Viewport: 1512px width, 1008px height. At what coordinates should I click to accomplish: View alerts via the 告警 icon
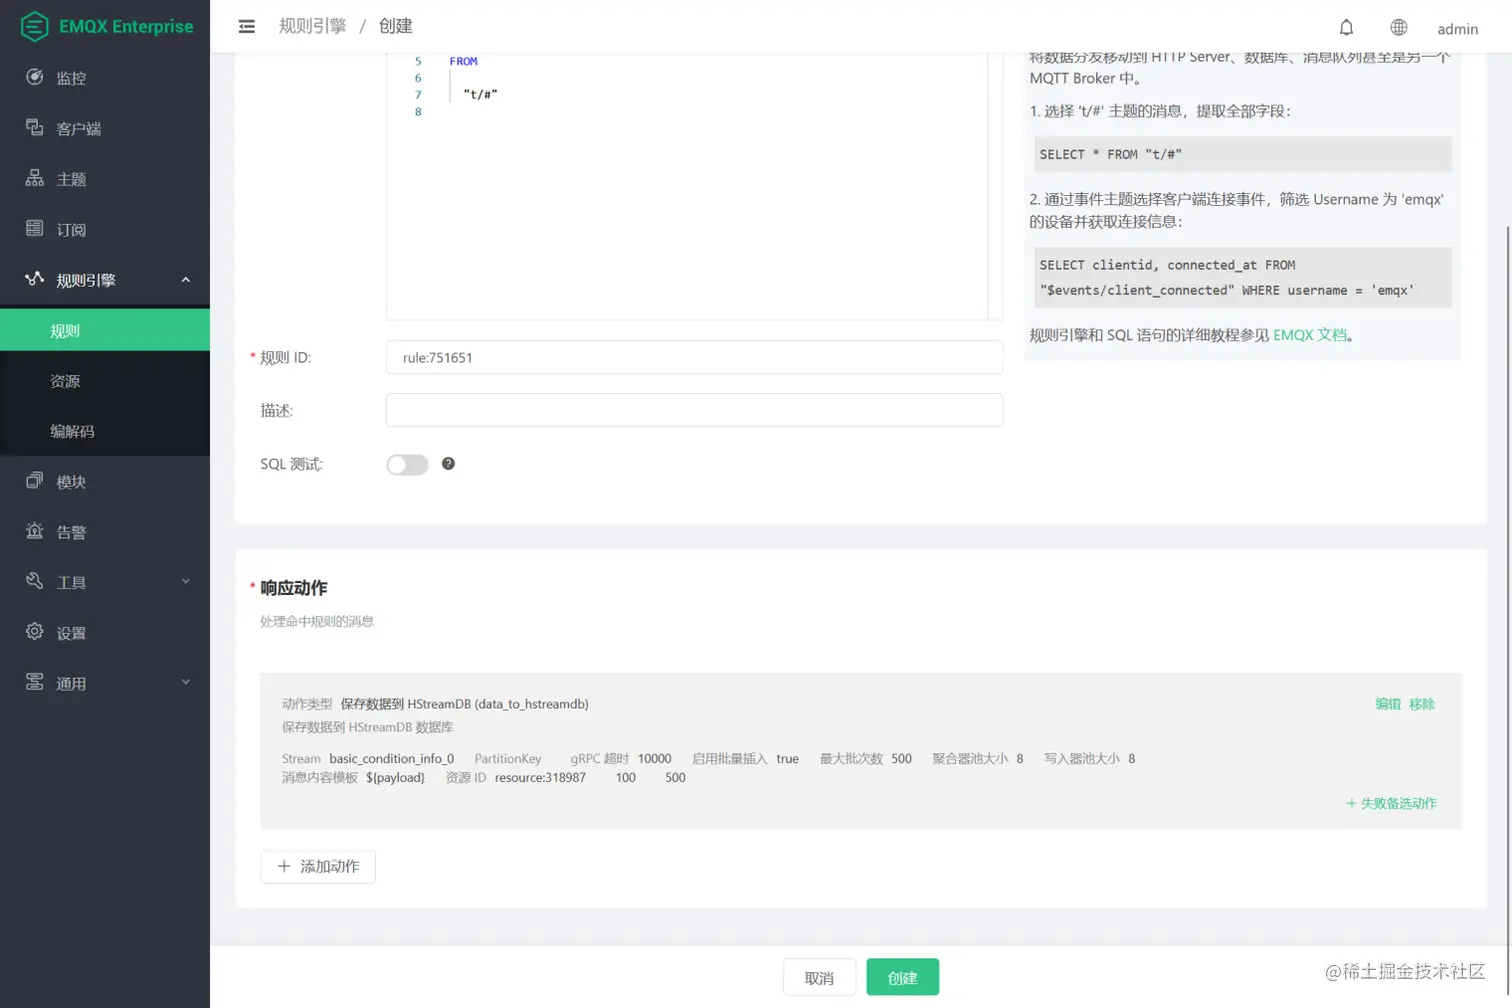click(x=35, y=531)
